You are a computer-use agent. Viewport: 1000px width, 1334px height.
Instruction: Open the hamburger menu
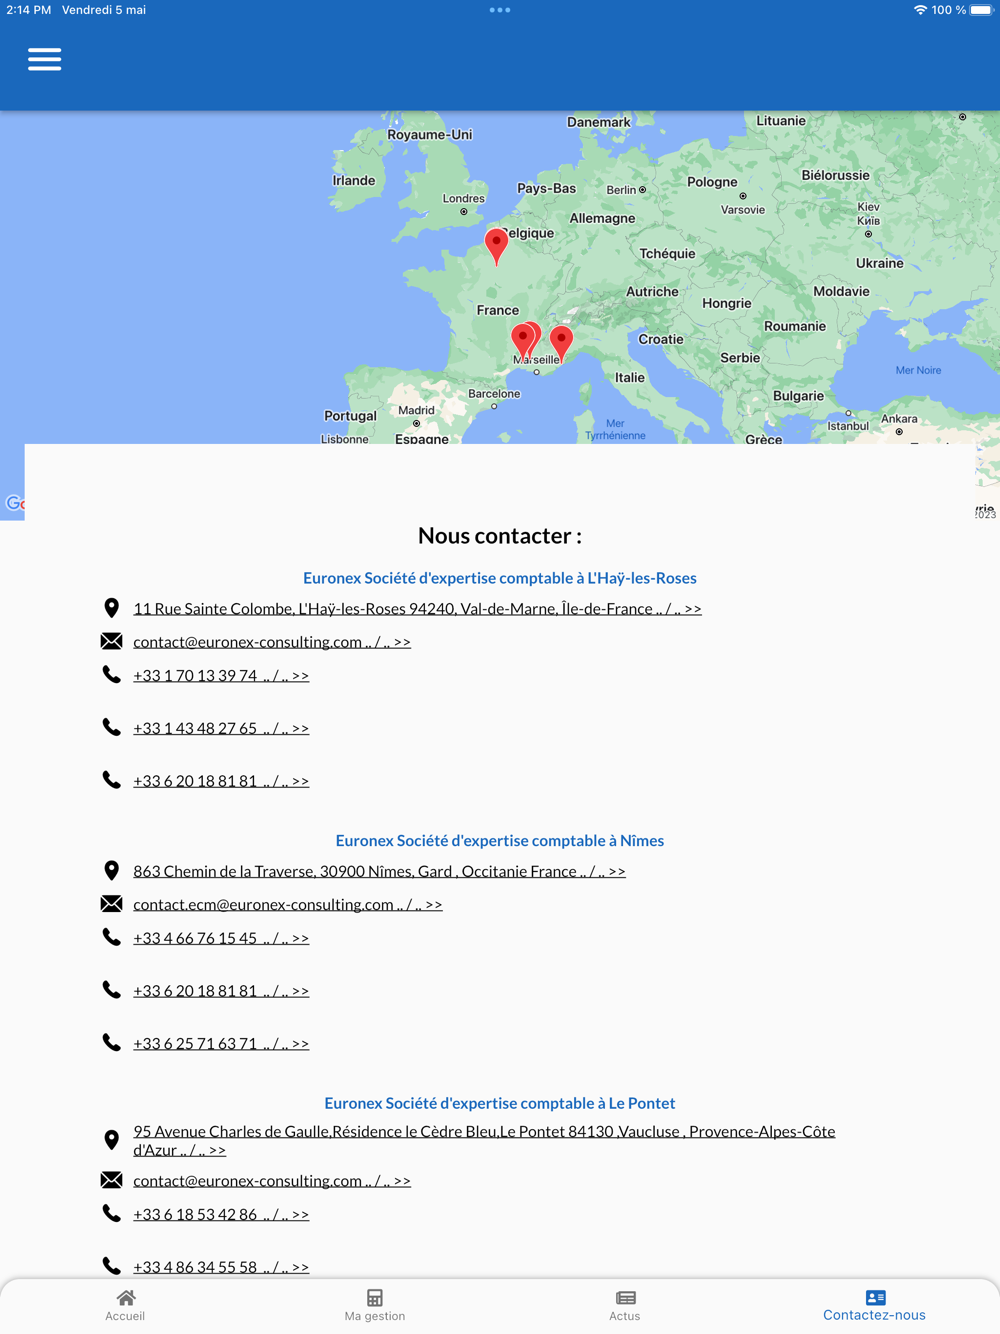44,59
